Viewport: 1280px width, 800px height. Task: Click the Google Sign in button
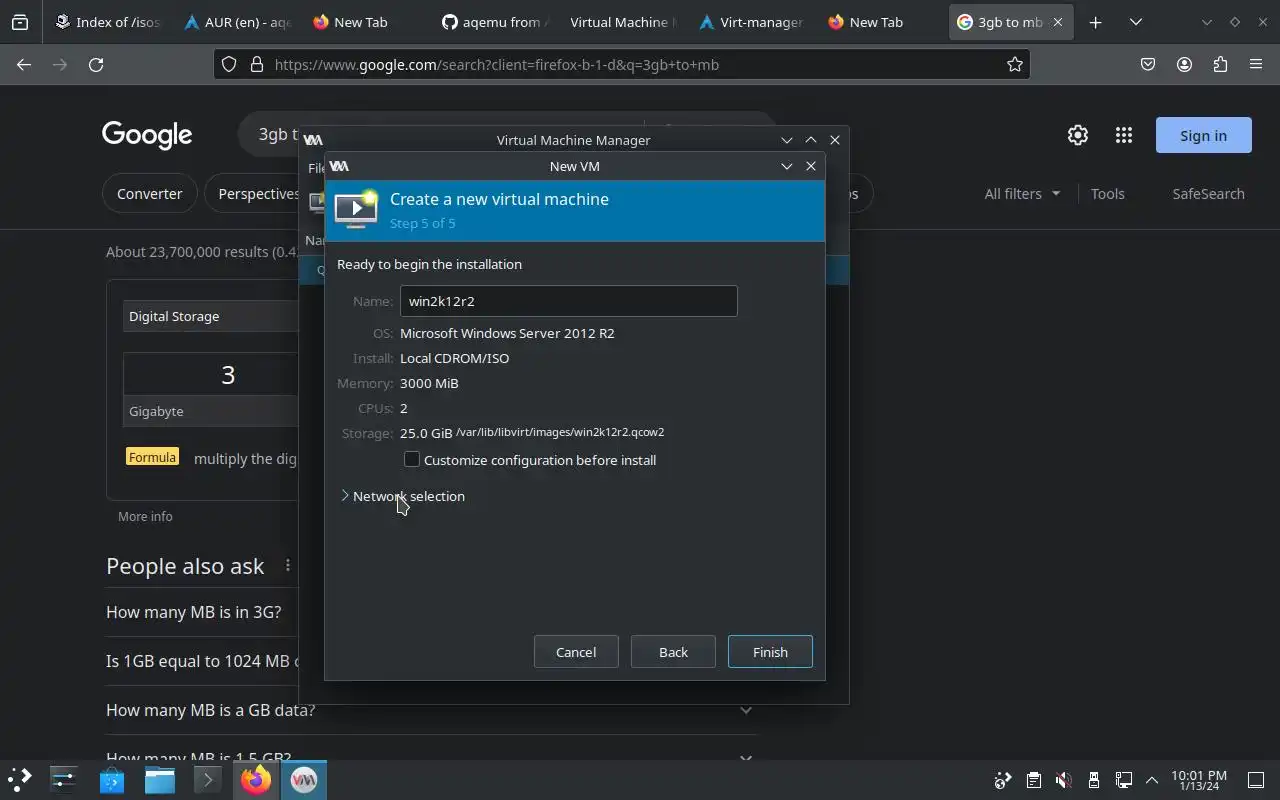coord(1203,135)
